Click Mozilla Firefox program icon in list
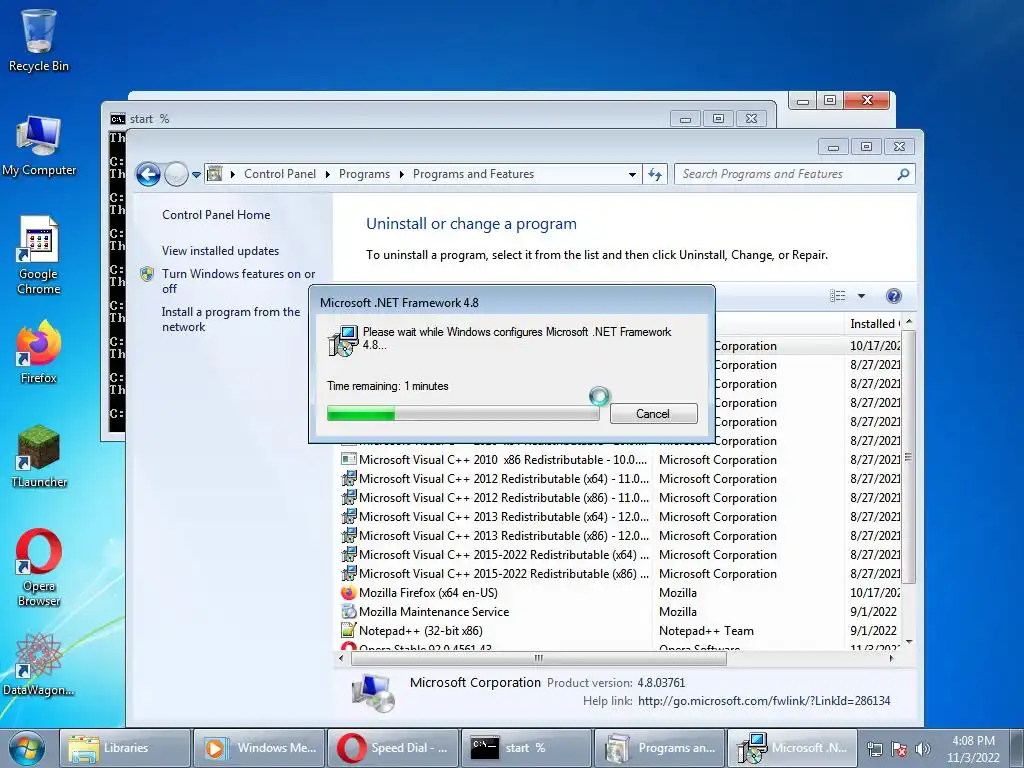The width and height of the screenshot is (1024, 768). 349,592
